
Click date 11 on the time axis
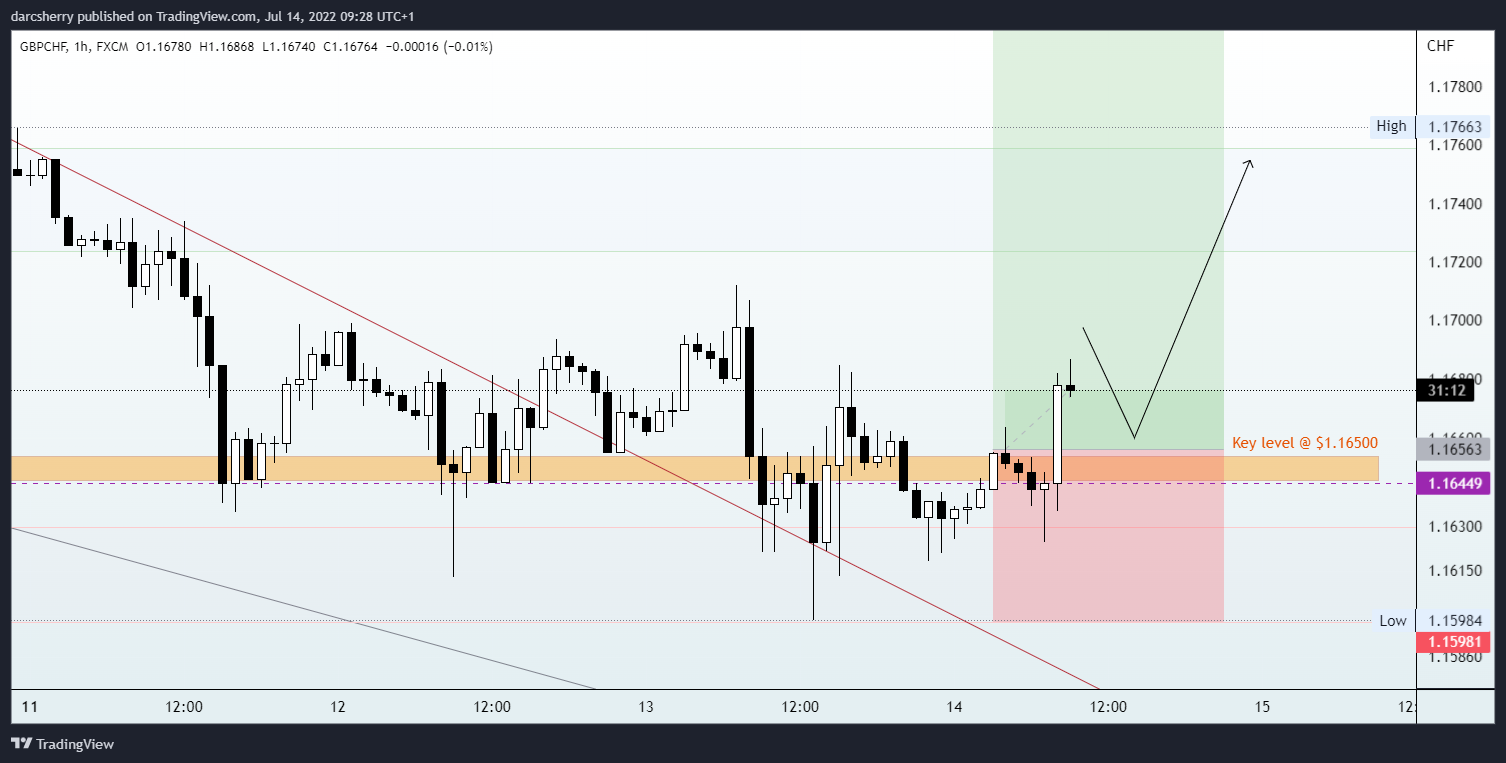(29, 707)
